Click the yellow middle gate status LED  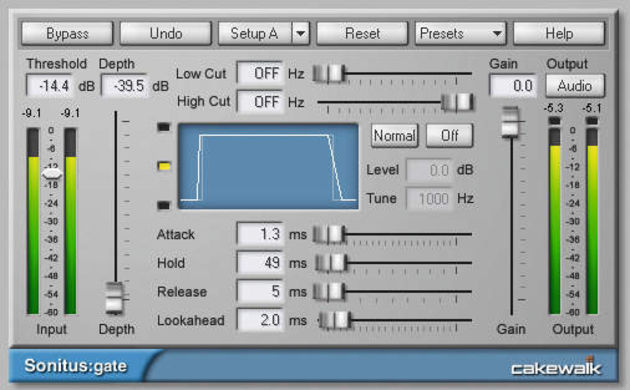pyautogui.click(x=164, y=166)
